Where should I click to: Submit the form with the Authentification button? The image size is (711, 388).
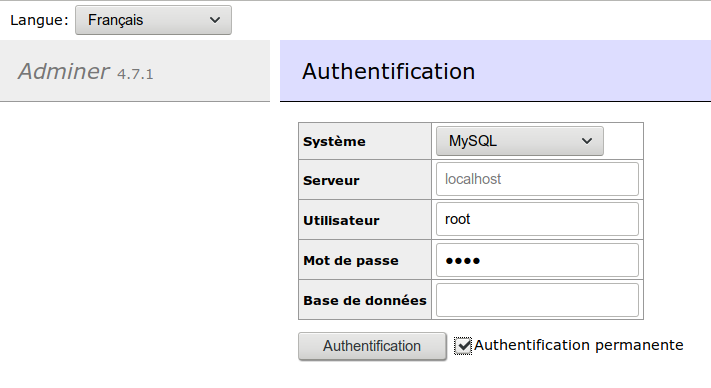point(372,346)
